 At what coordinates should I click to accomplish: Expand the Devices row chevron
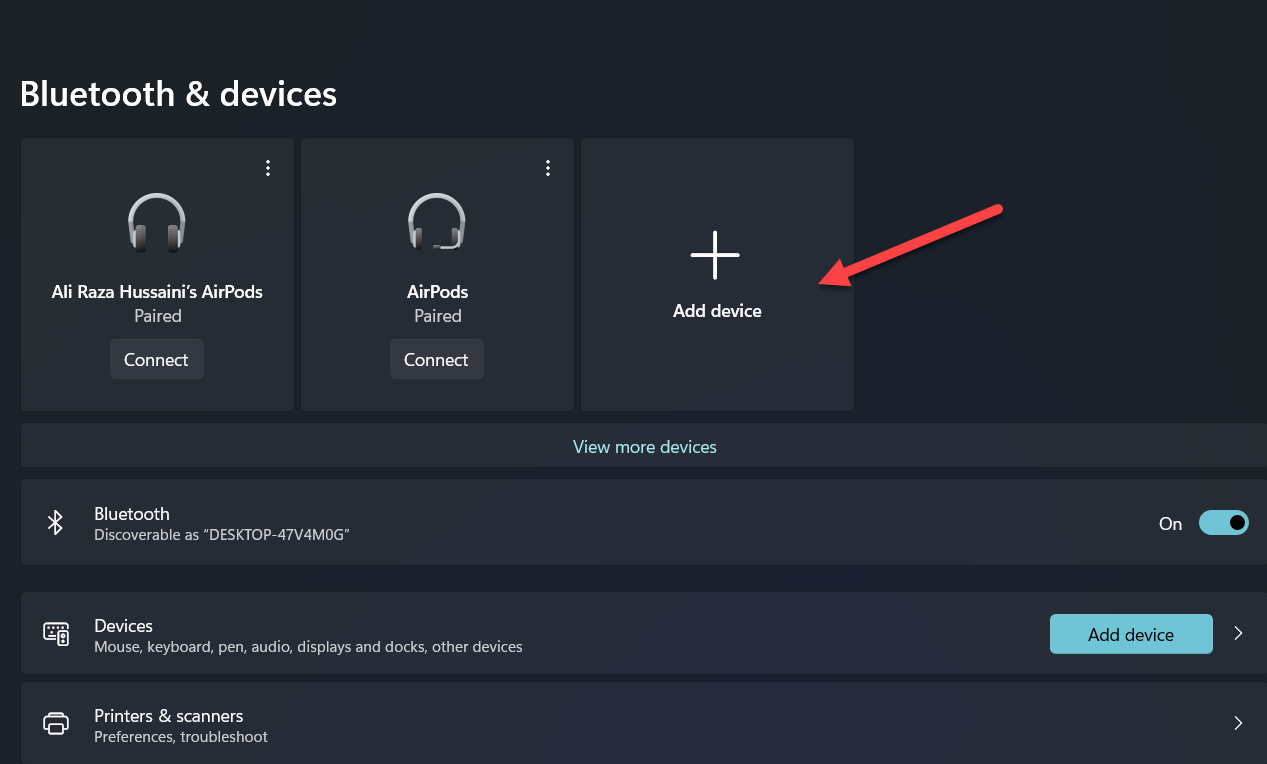click(x=1238, y=633)
